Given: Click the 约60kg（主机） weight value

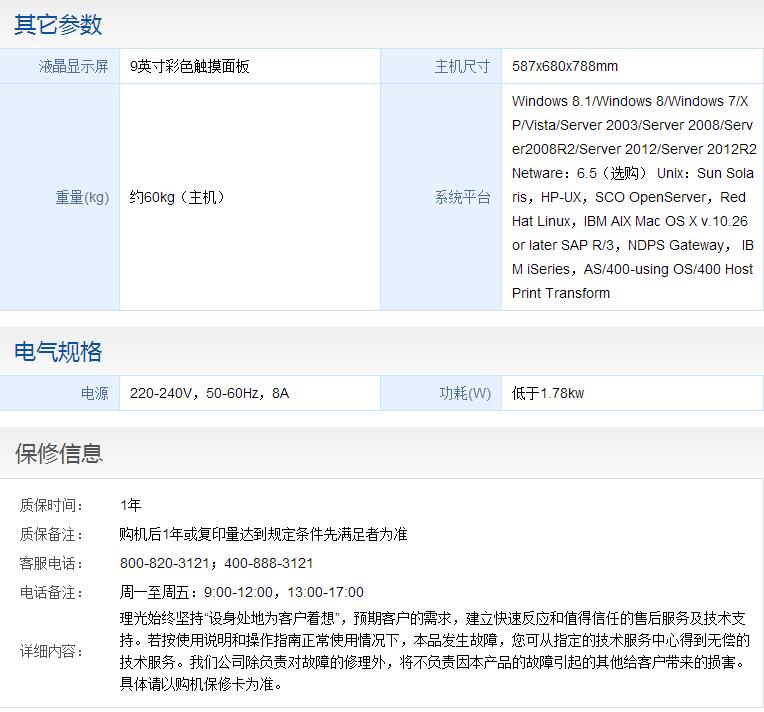Looking at the screenshot, I should [x=177, y=197].
